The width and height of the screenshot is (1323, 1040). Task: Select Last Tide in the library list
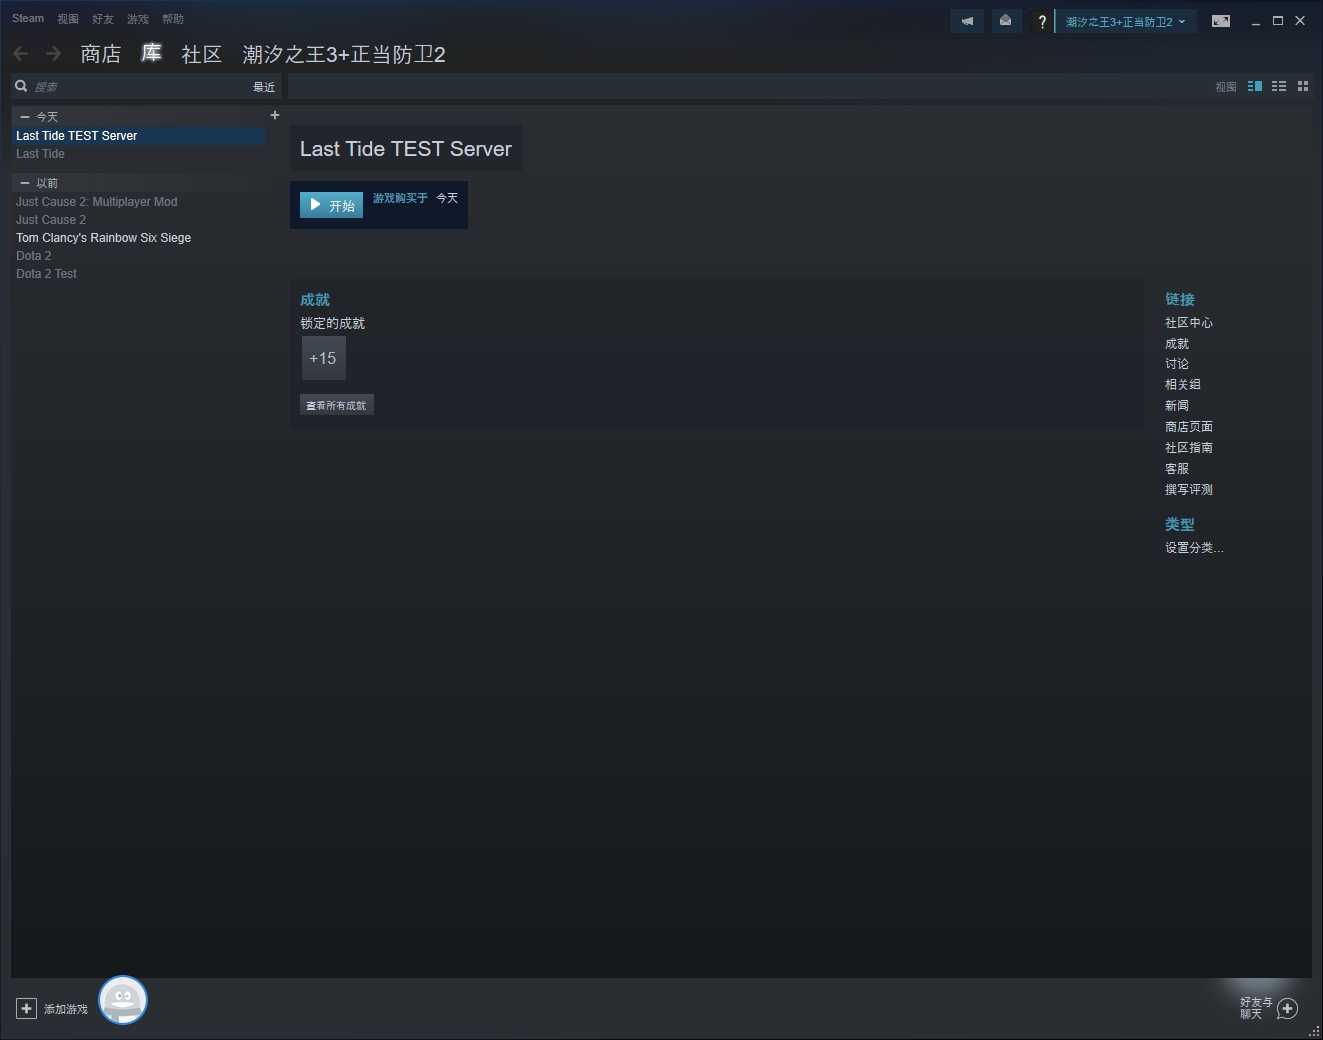(139, 154)
